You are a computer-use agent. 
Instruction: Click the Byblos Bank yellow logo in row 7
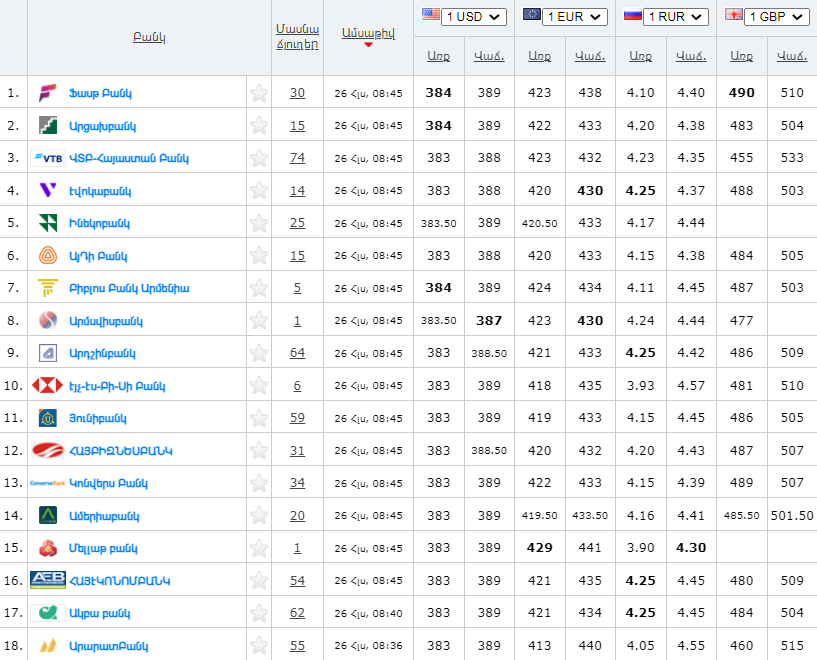[48, 288]
